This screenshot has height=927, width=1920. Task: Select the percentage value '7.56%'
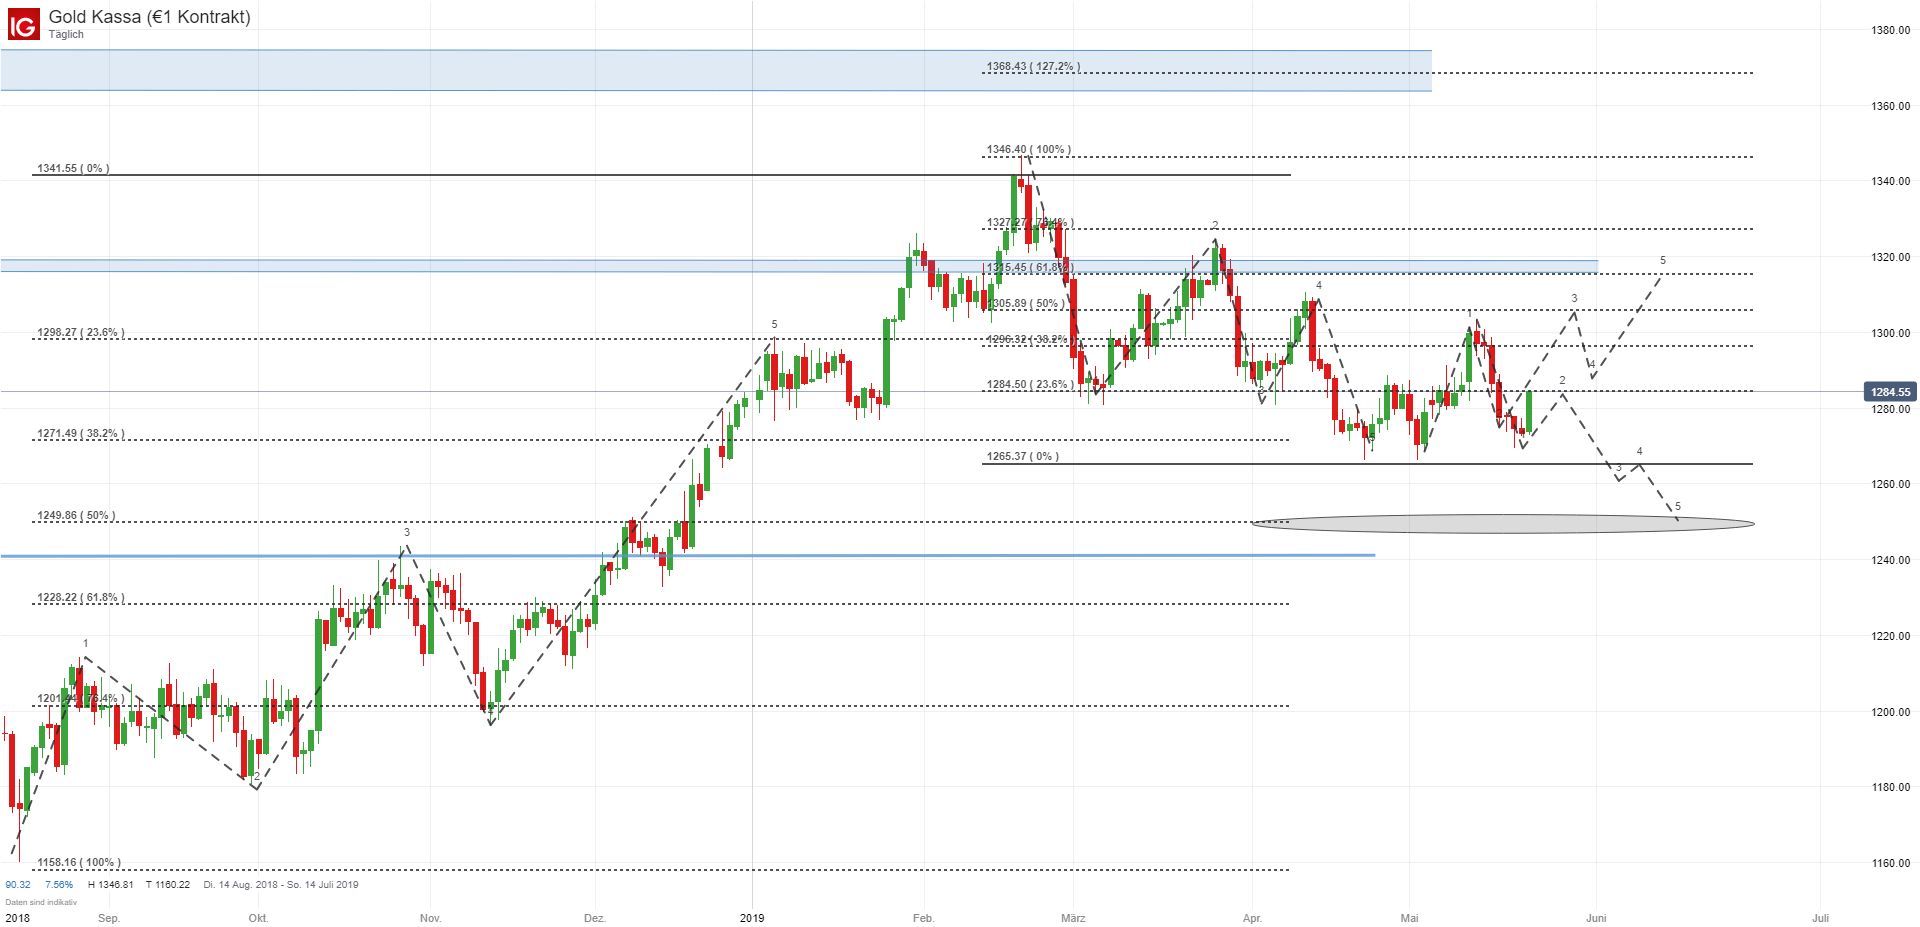pos(59,885)
